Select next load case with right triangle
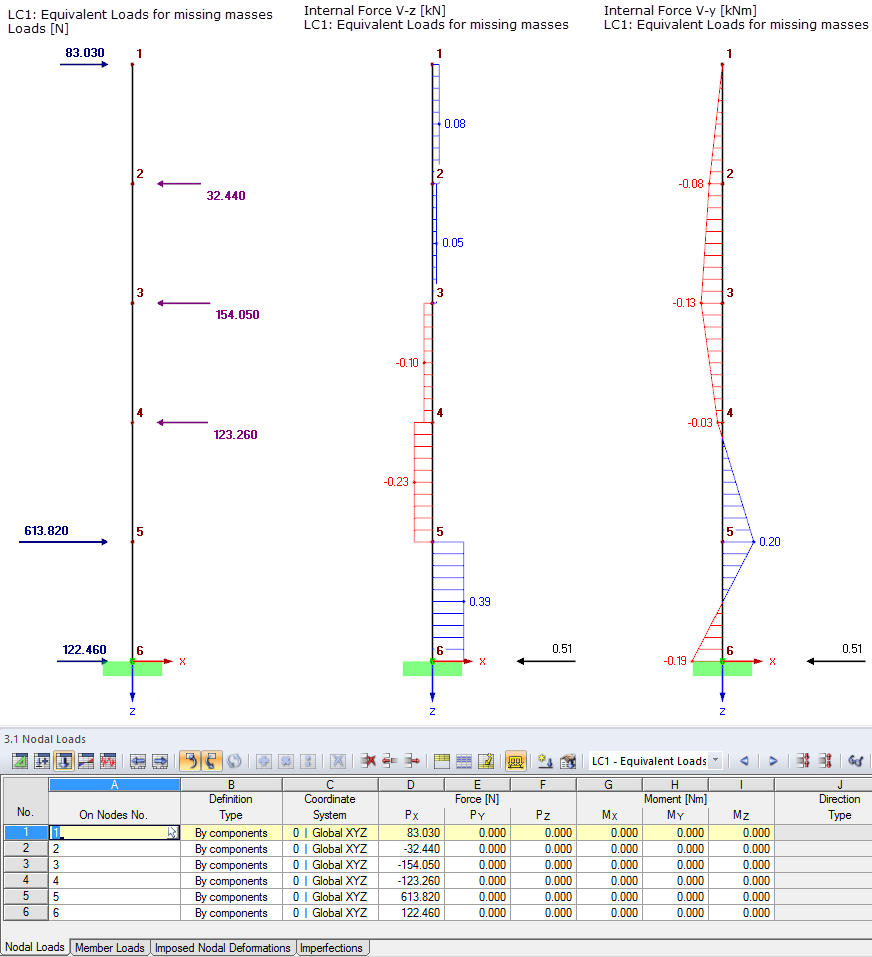This screenshot has height=957, width=872. tap(773, 761)
